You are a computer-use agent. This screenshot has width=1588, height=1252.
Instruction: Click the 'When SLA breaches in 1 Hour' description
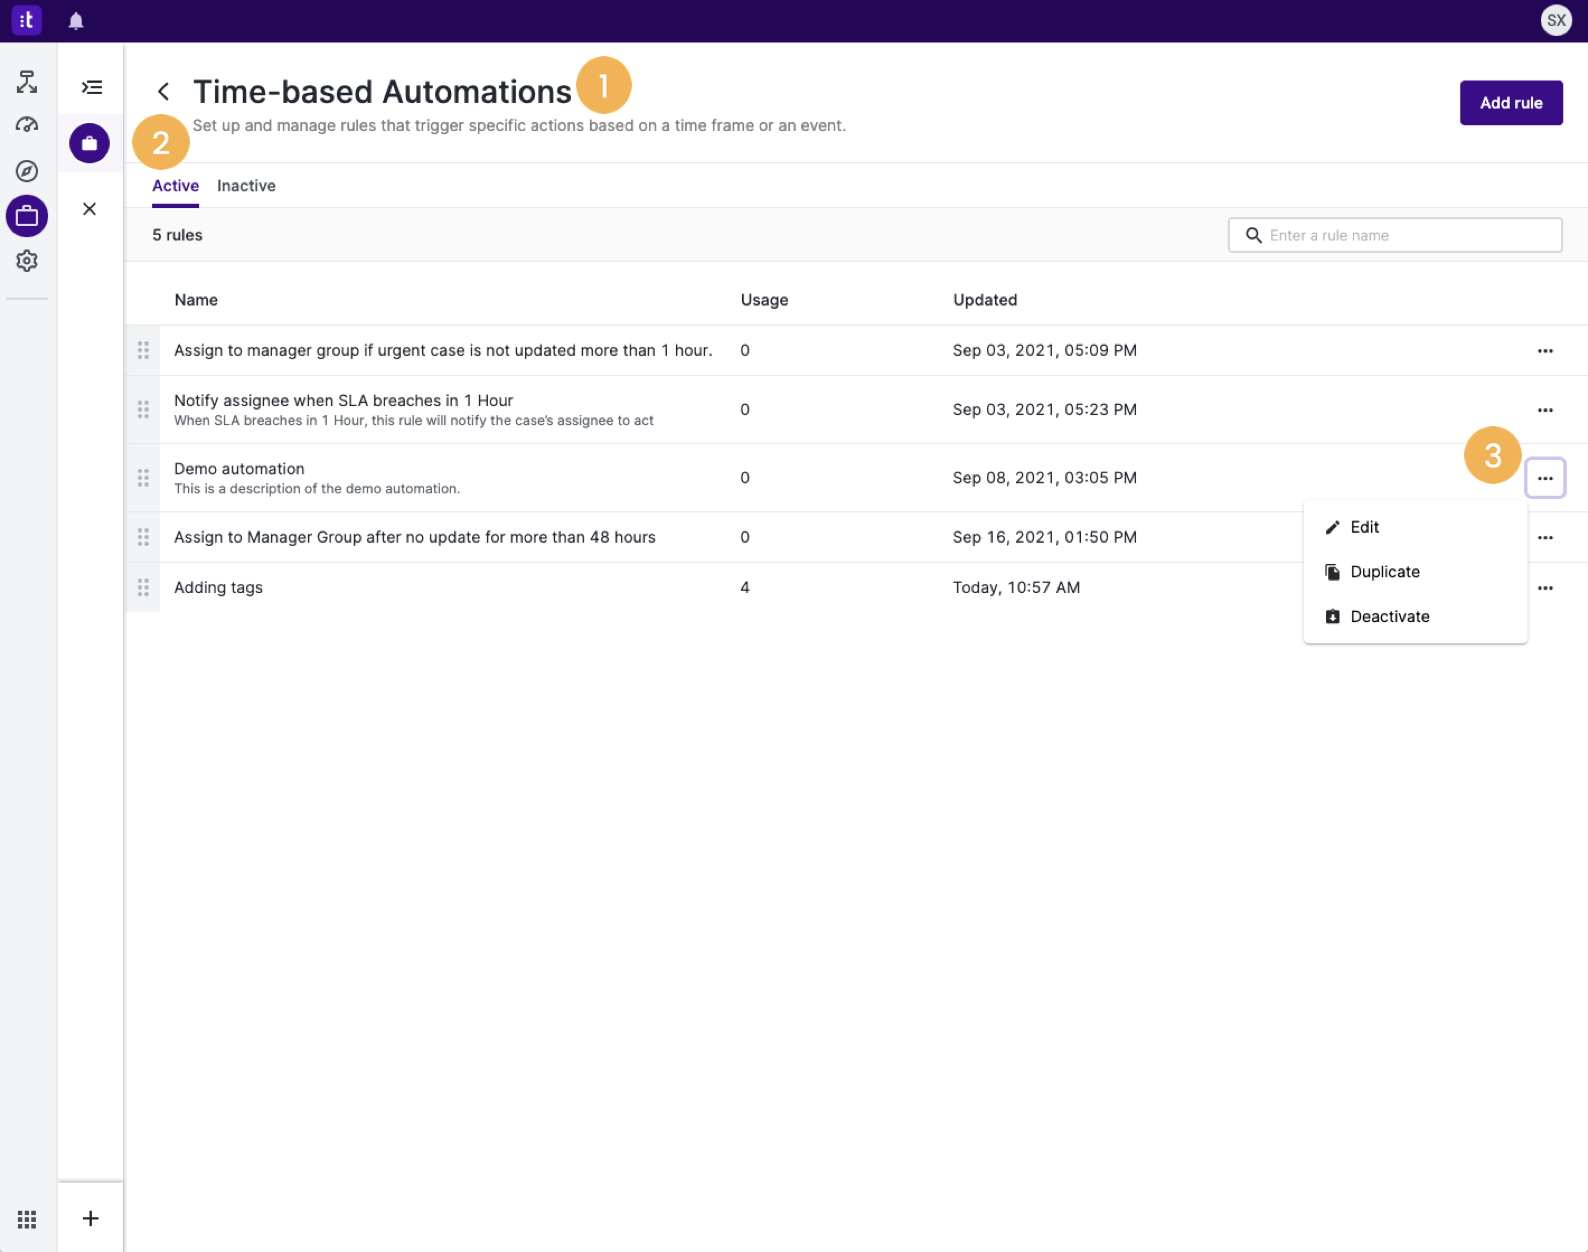click(414, 420)
